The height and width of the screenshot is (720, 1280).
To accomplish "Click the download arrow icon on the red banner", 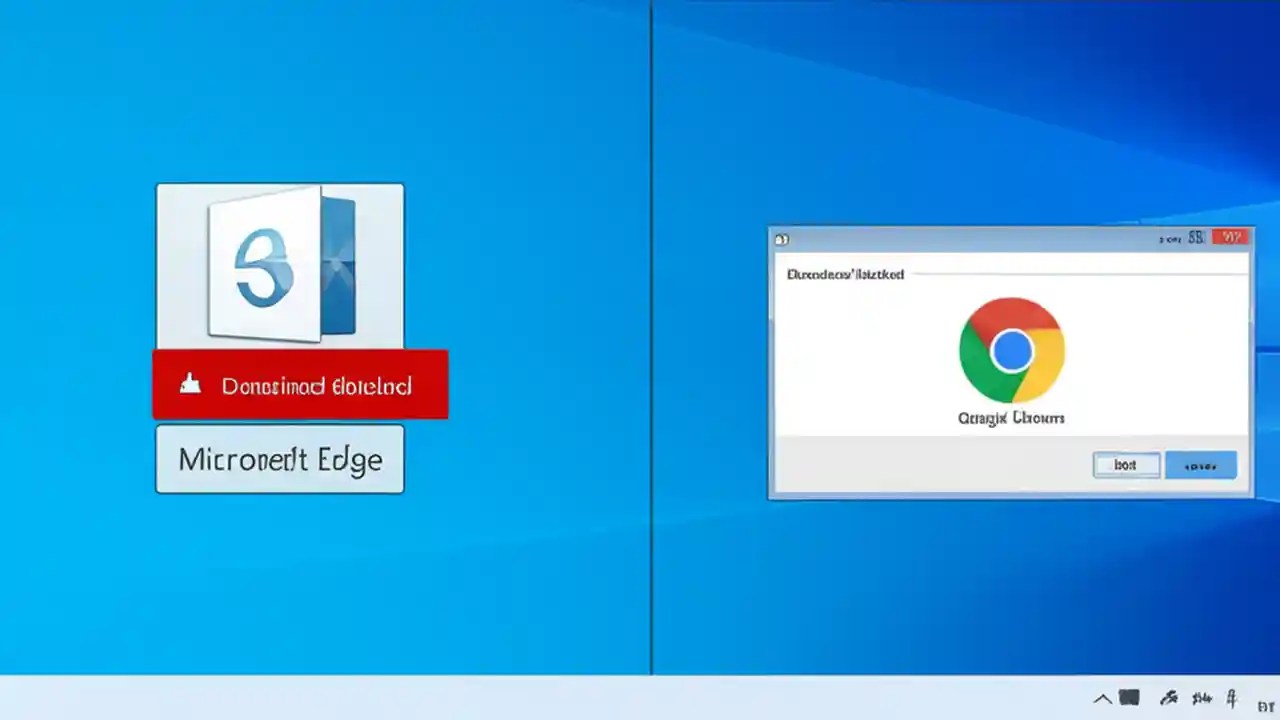I will tap(190, 384).
